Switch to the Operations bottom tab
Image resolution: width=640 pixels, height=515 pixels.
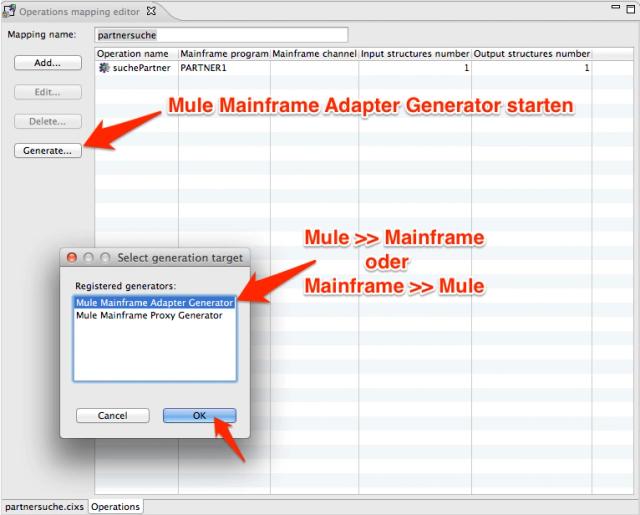point(115,506)
